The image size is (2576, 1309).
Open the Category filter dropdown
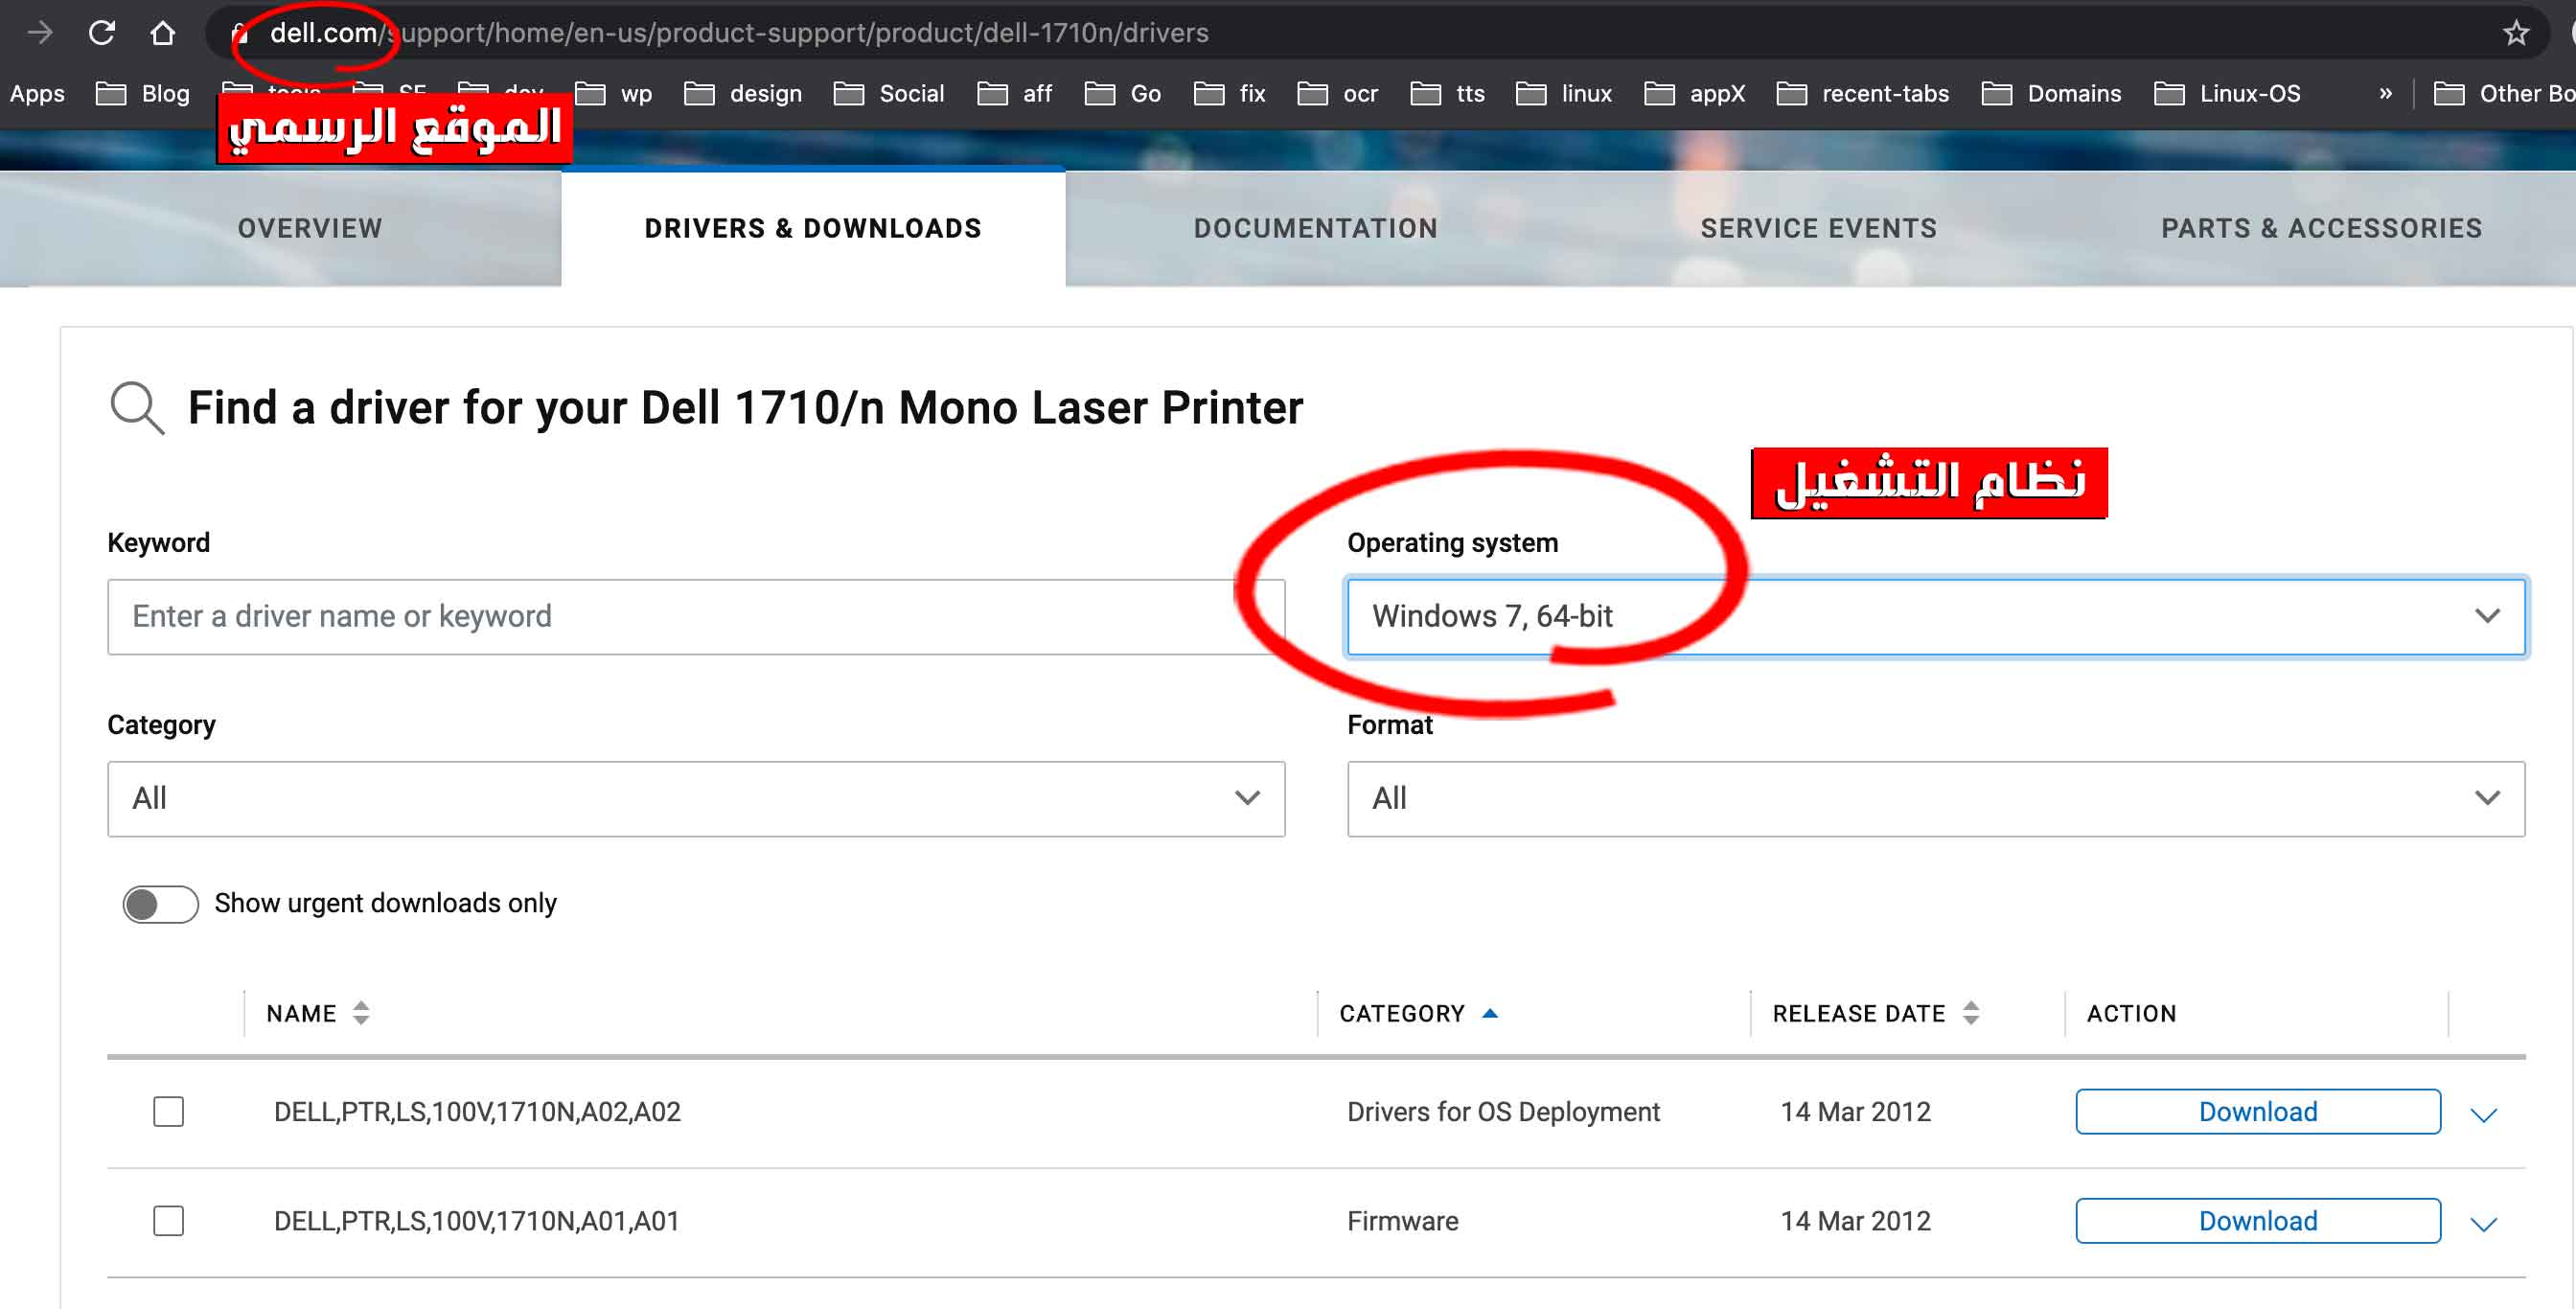[x=696, y=798]
